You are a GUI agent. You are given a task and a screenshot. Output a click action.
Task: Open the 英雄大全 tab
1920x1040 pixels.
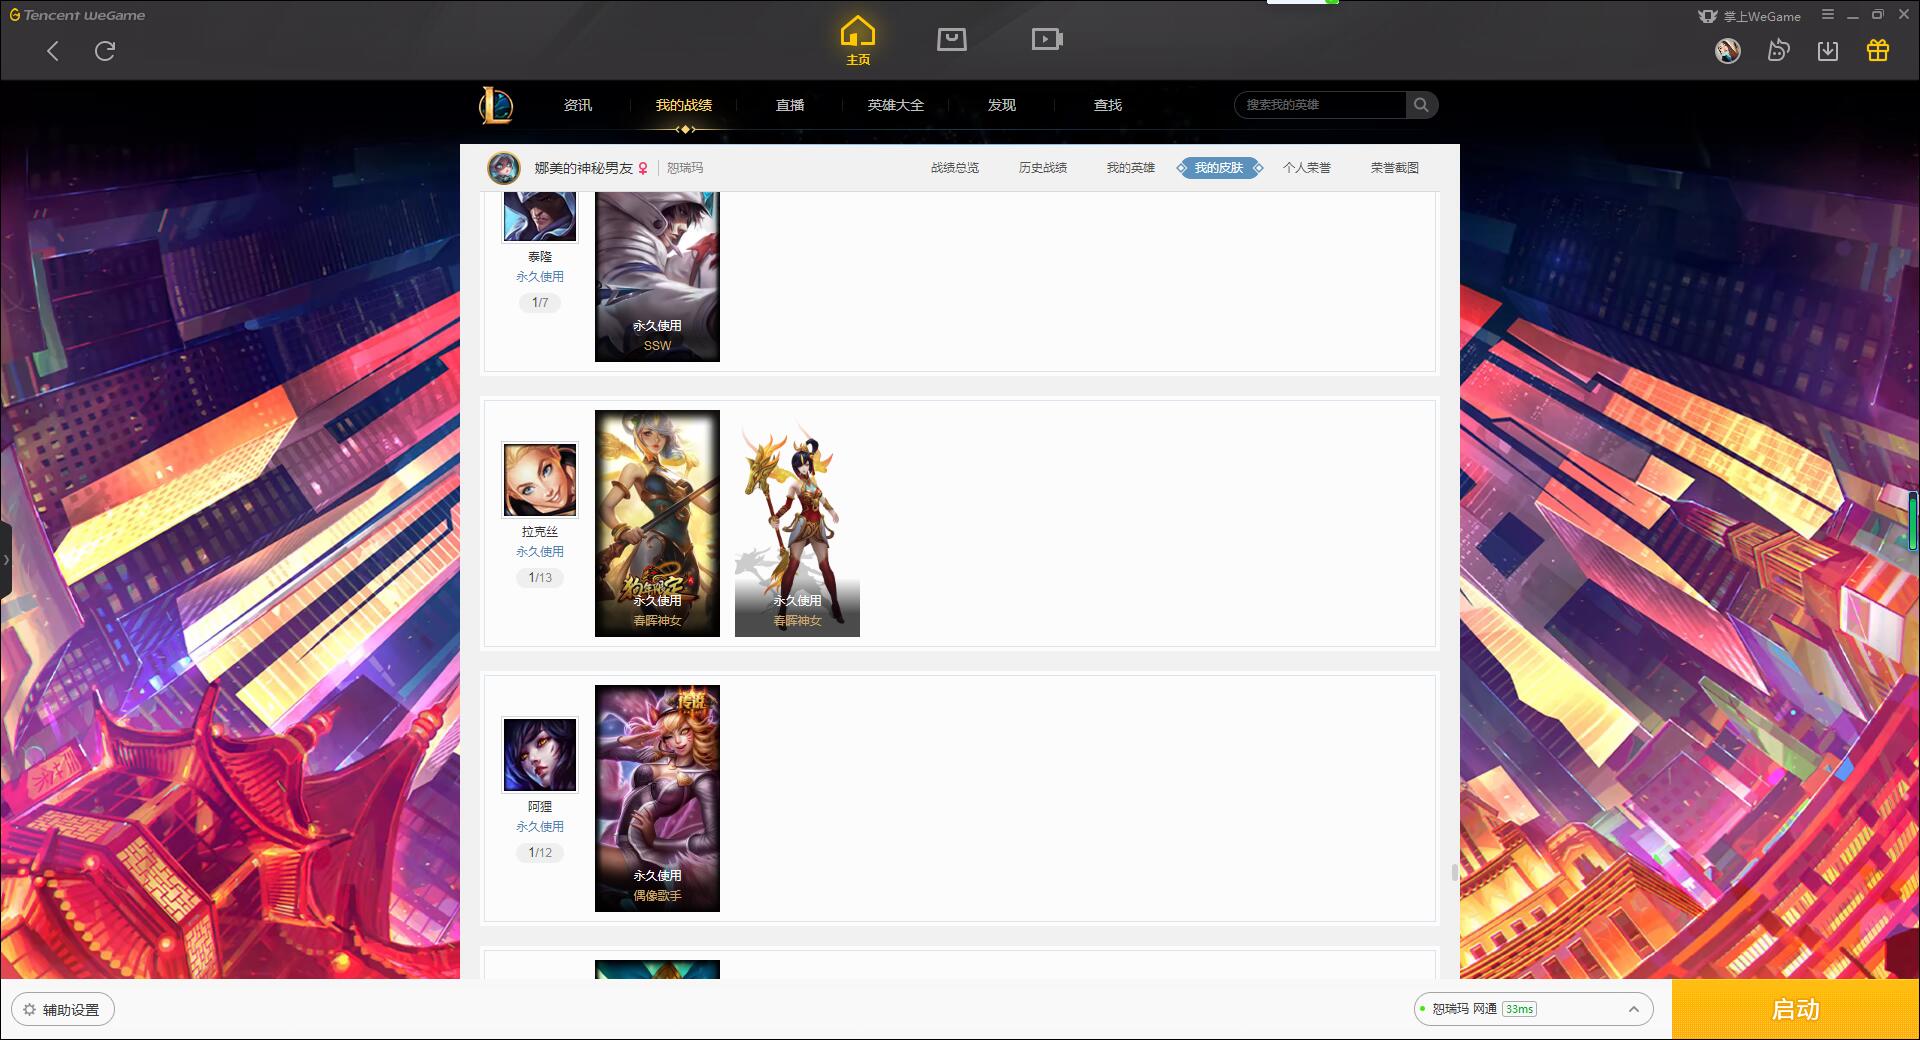pos(896,105)
